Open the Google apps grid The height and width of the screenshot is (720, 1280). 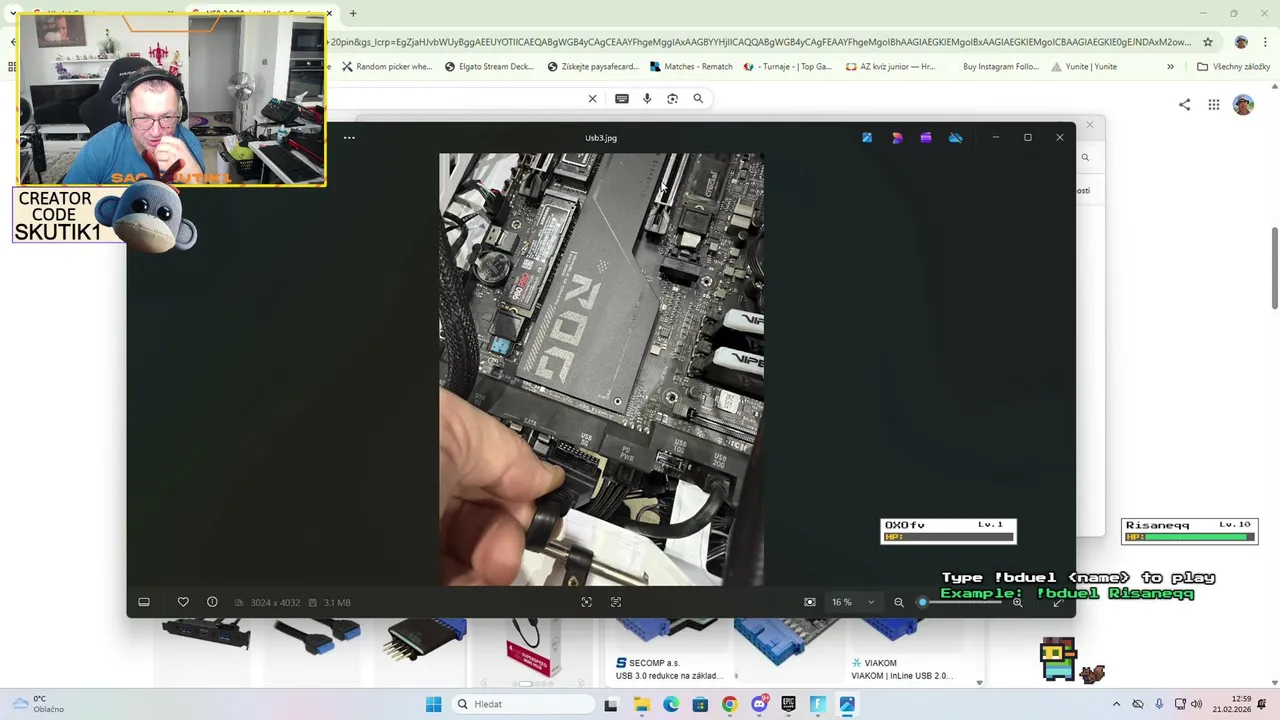(x=1214, y=104)
